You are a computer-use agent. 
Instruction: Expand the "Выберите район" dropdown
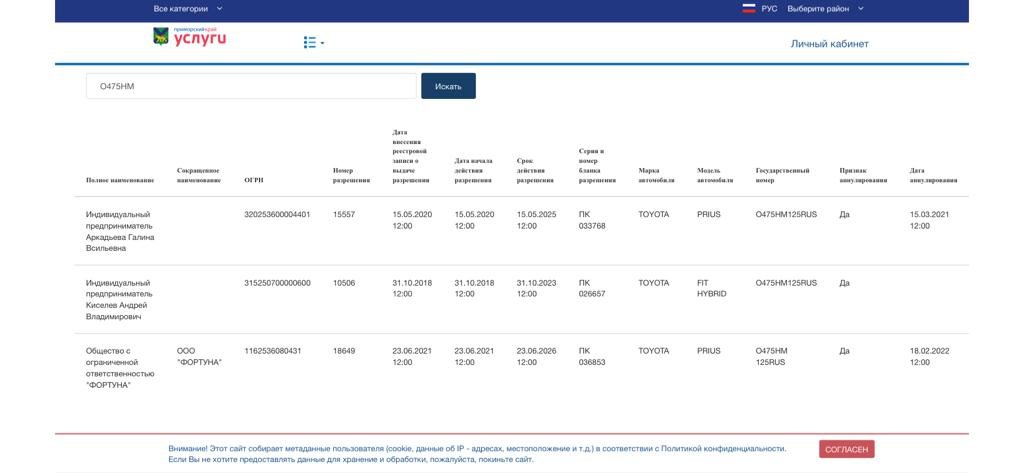[x=825, y=9]
